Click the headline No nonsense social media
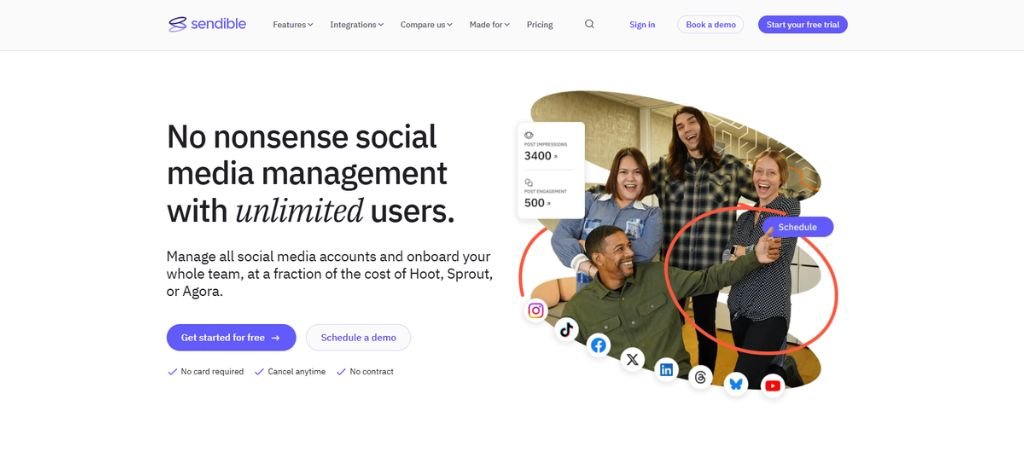Viewport: 1024px width, 452px height. [x=310, y=174]
